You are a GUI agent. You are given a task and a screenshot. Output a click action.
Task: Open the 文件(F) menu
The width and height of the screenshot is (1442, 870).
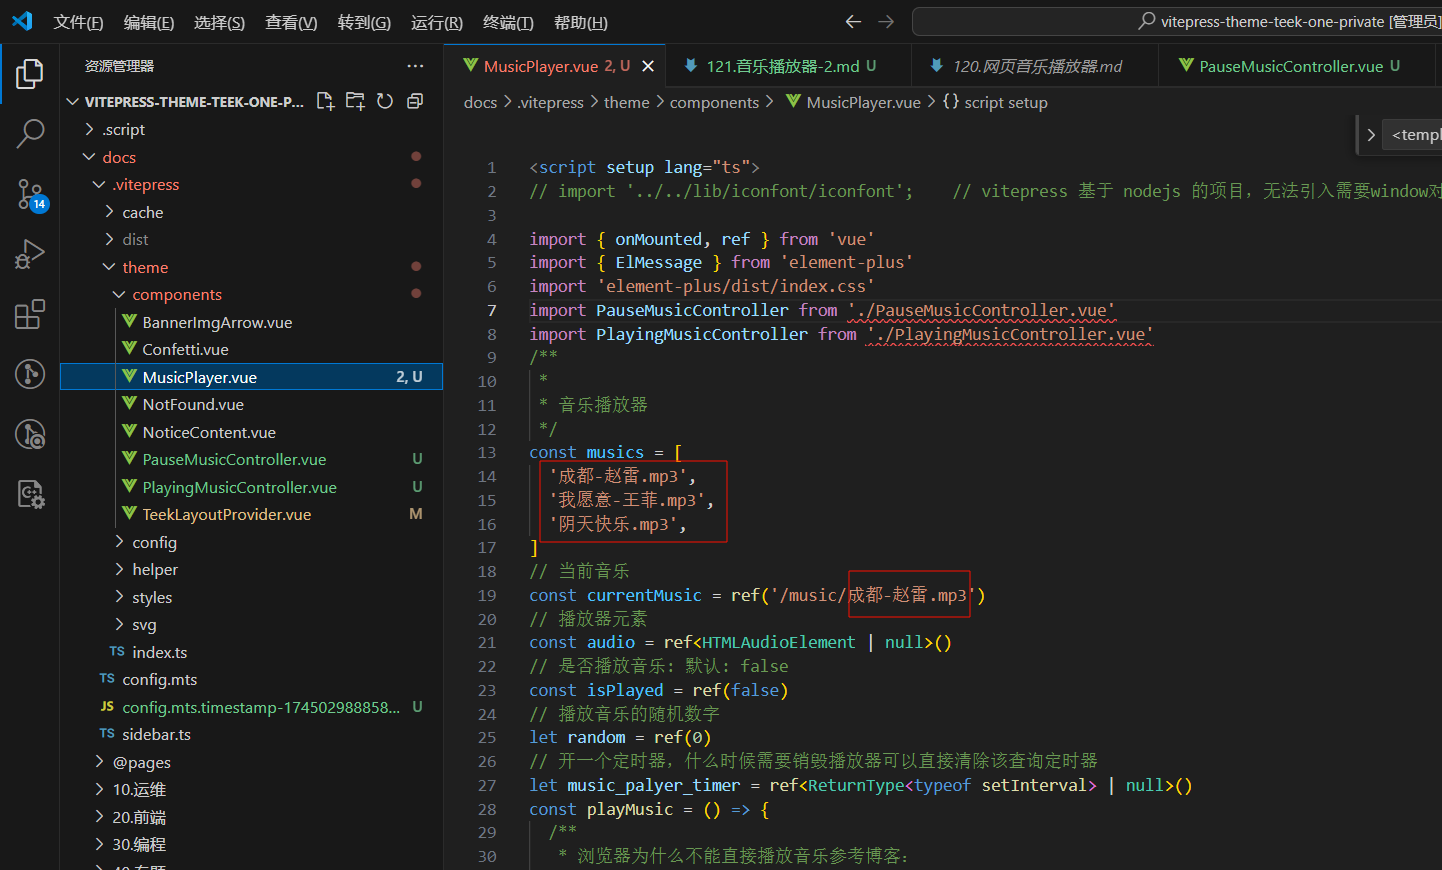(78, 22)
